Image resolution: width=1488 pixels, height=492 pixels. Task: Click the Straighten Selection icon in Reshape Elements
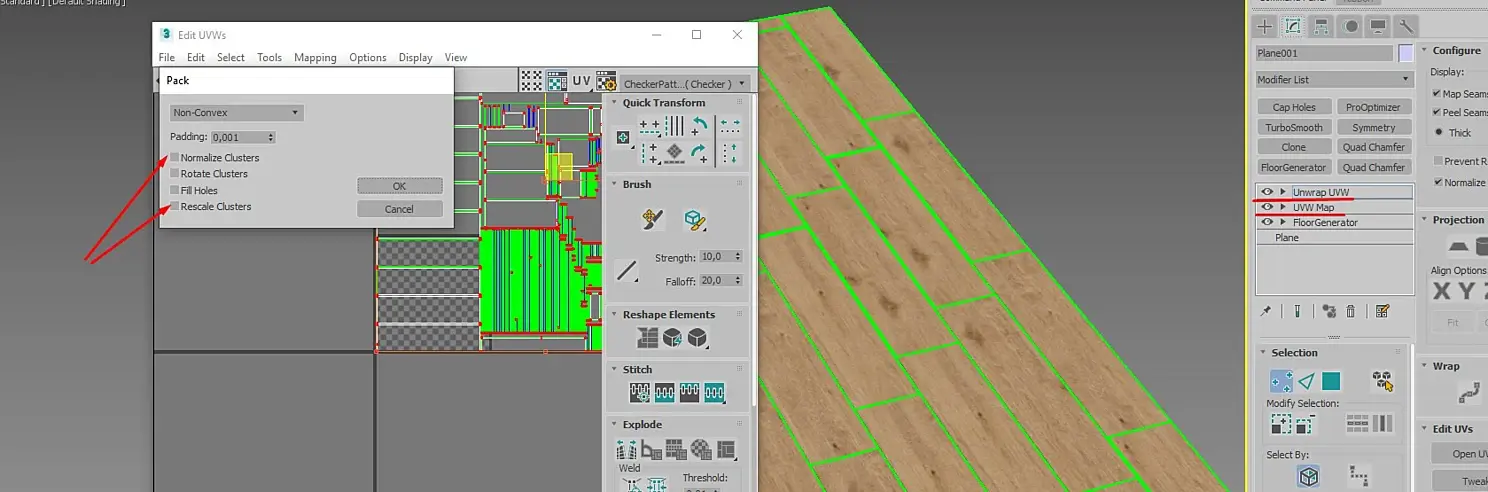point(649,338)
